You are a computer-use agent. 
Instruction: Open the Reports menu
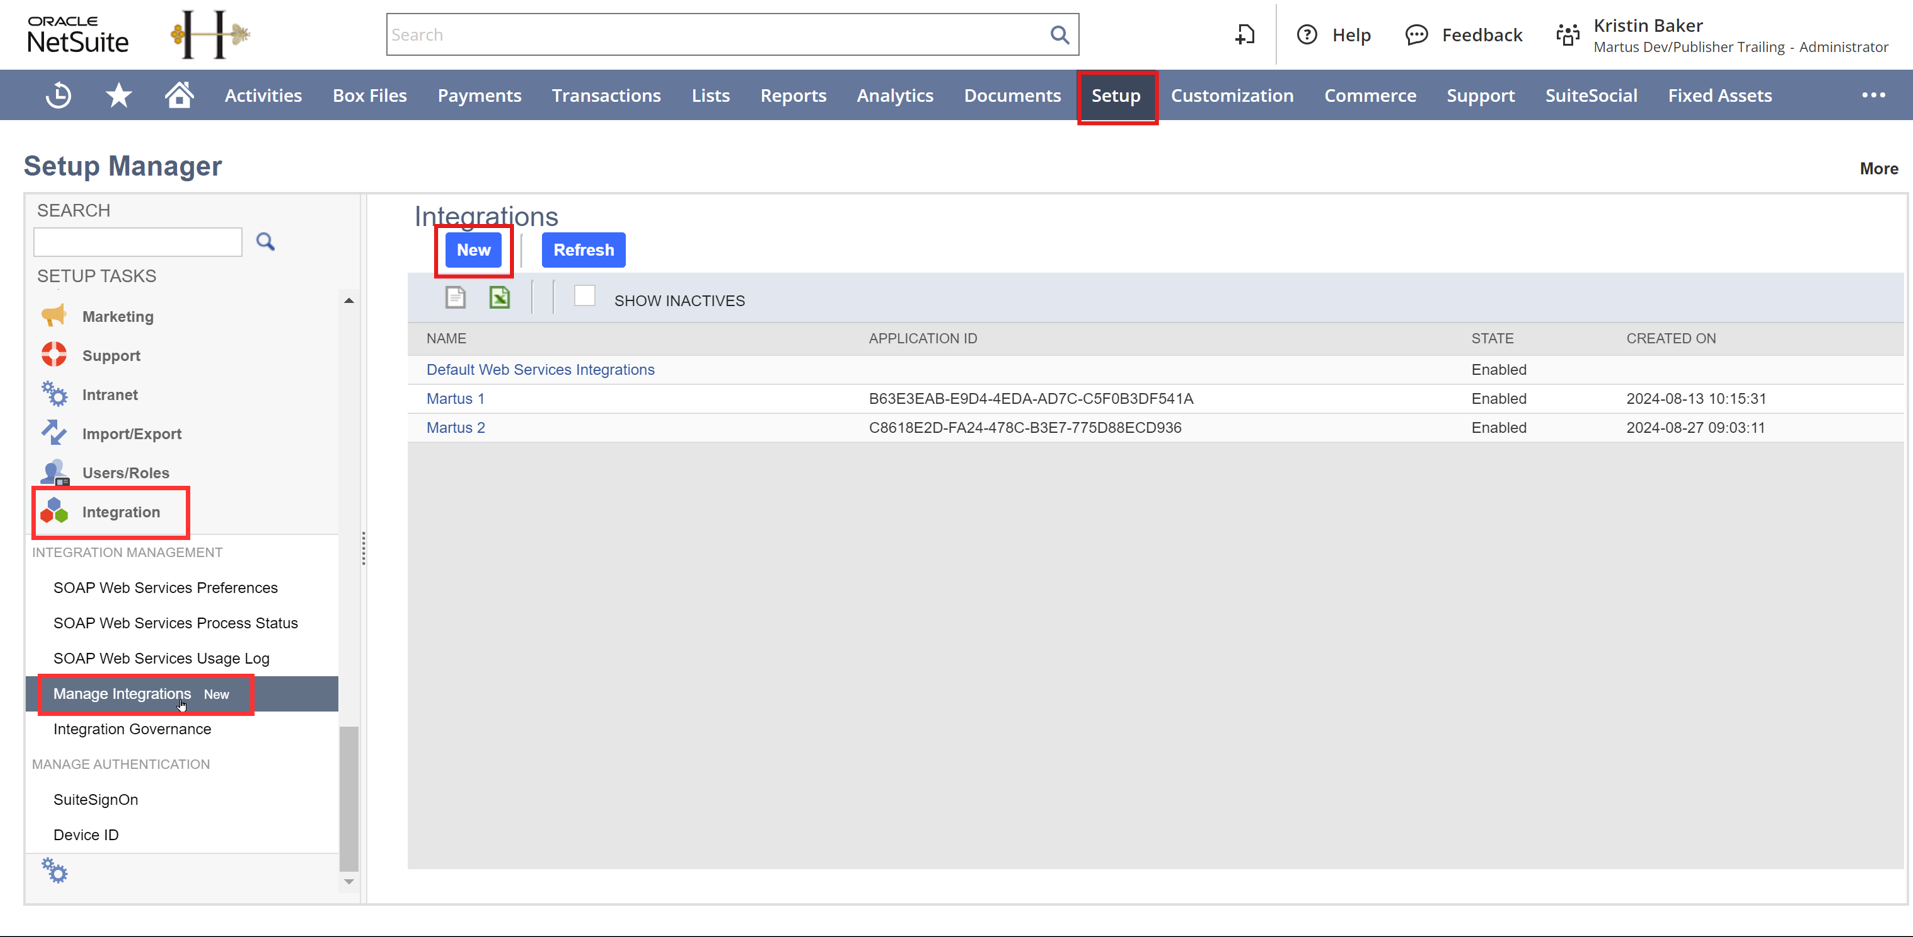(793, 95)
